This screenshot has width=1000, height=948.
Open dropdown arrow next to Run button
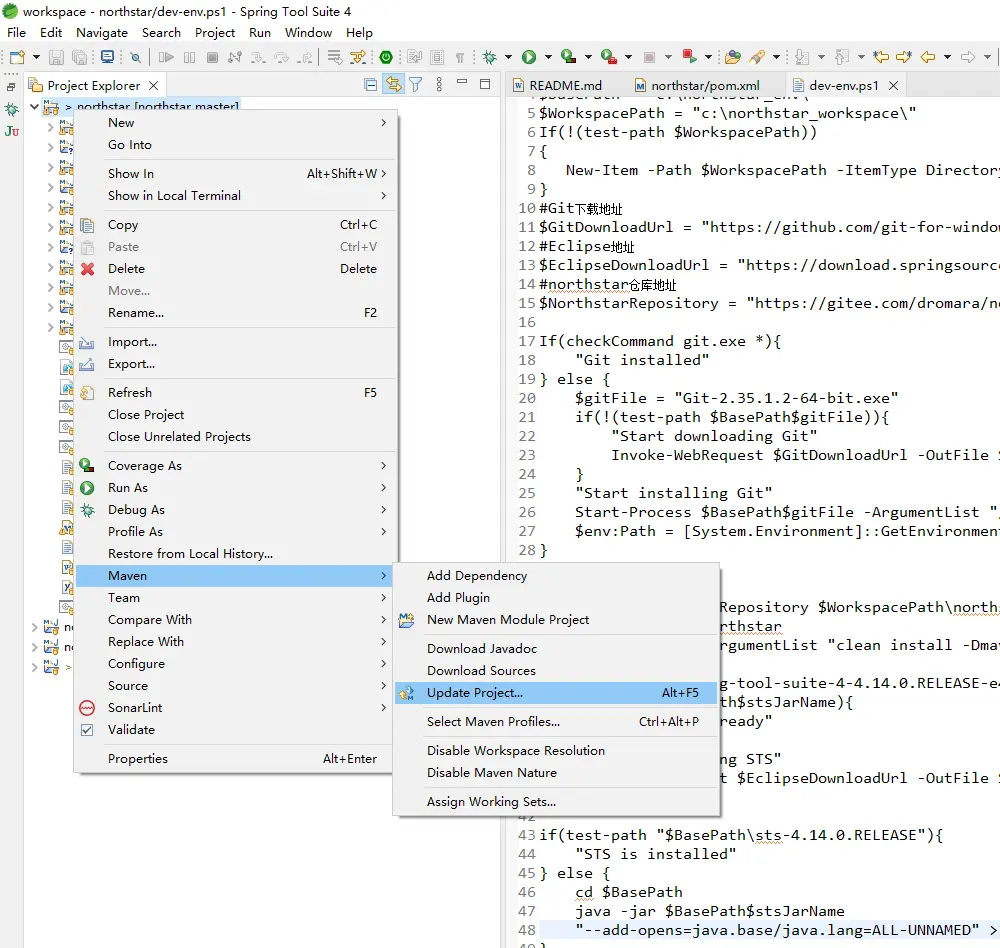pyautogui.click(x=546, y=57)
